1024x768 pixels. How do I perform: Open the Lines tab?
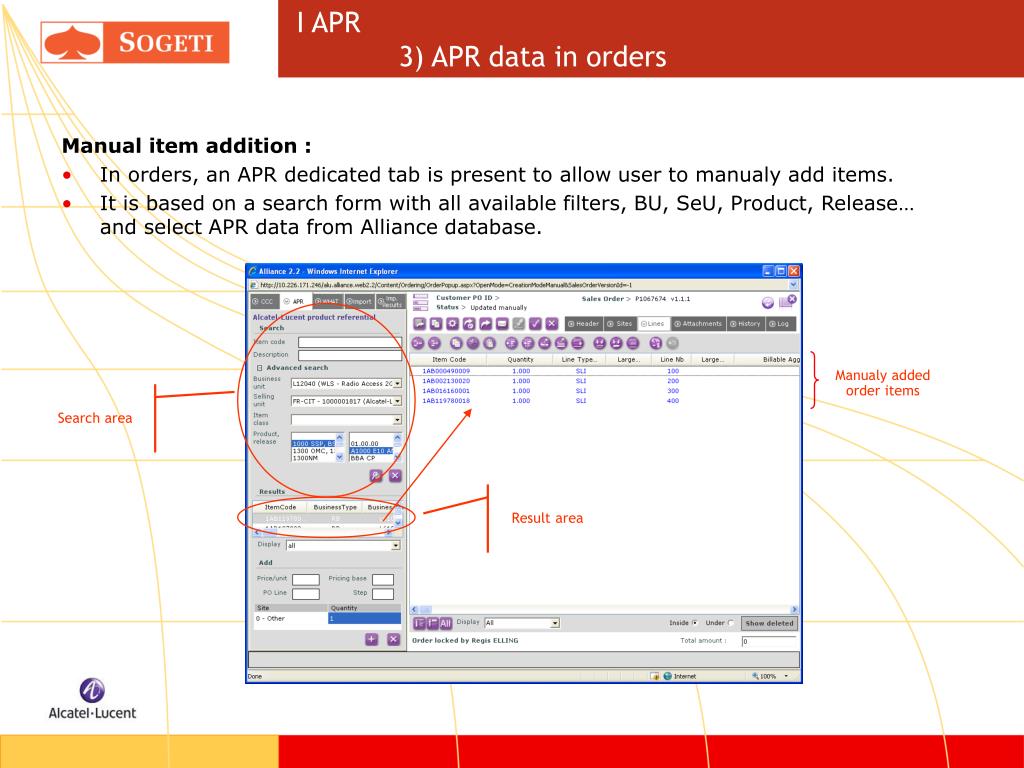click(x=652, y=323)
